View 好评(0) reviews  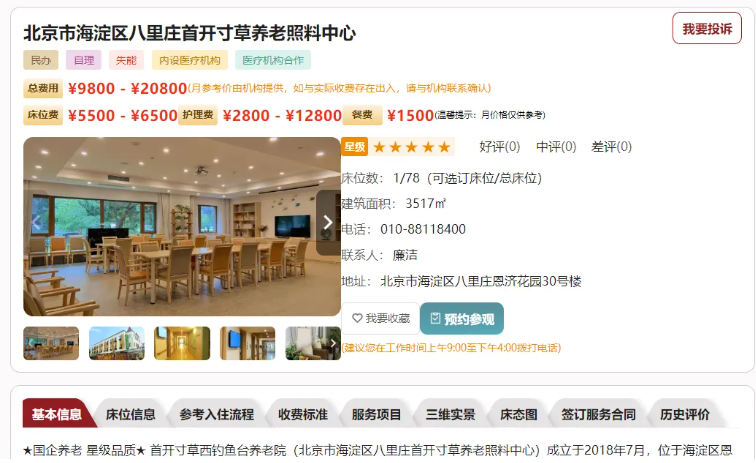click(500, 147)
